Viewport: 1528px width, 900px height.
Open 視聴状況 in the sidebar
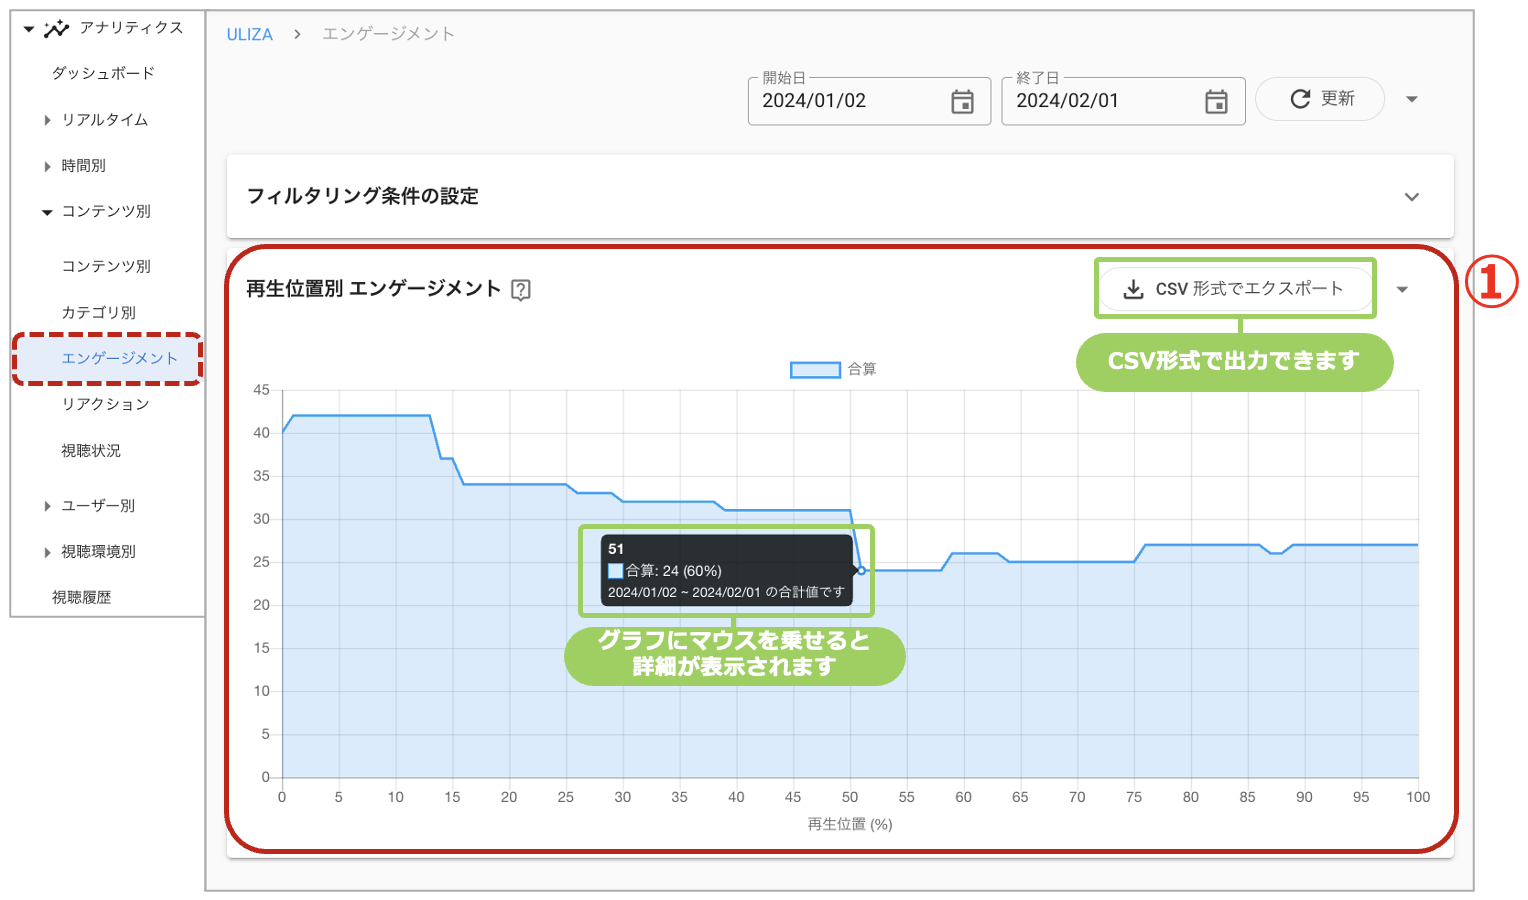(90, 450)
